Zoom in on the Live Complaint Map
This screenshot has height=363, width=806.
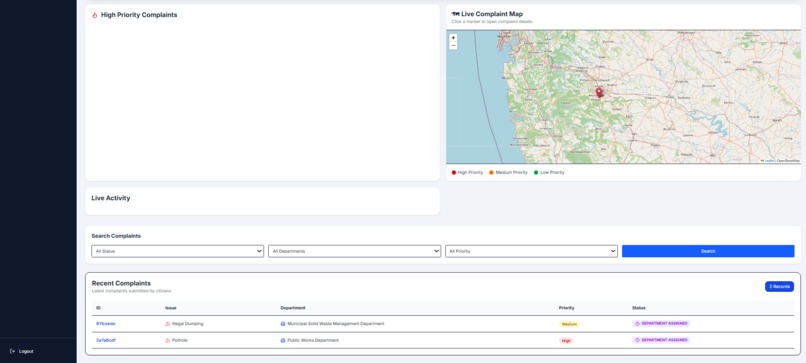(x=453, y=38)
